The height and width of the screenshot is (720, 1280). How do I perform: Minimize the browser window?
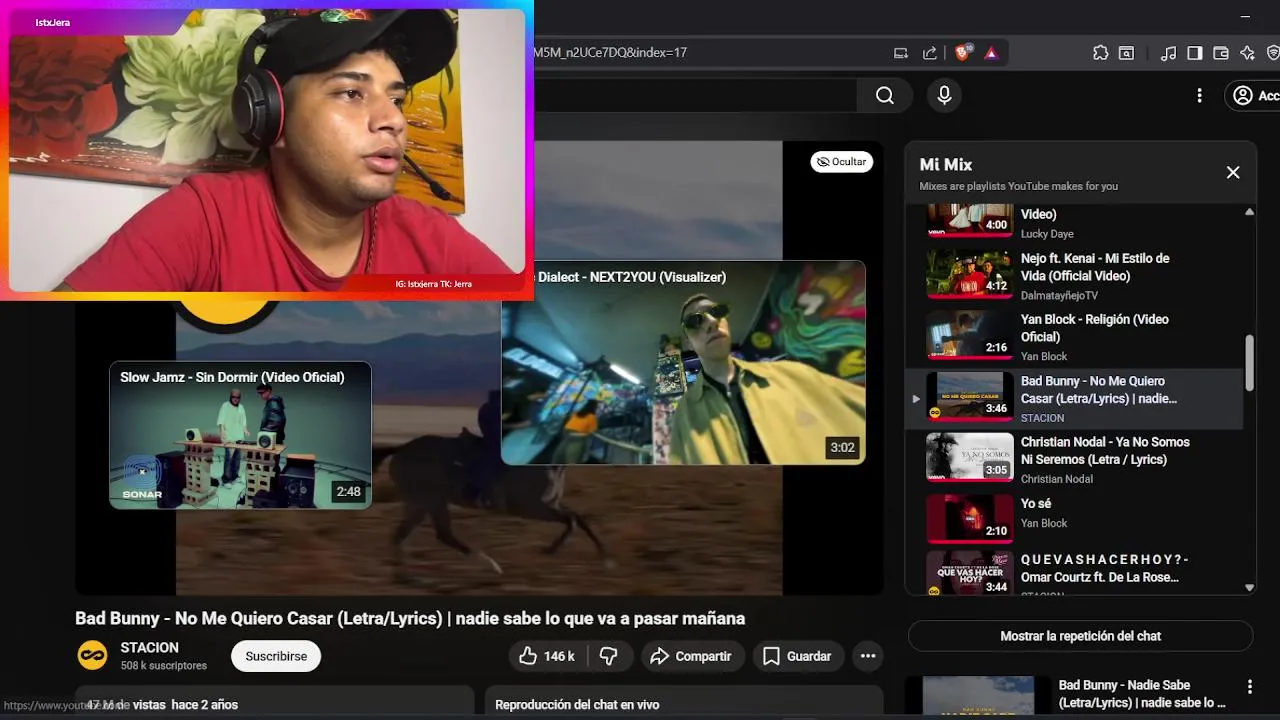pyautogui.click(x=1245, y=16)
